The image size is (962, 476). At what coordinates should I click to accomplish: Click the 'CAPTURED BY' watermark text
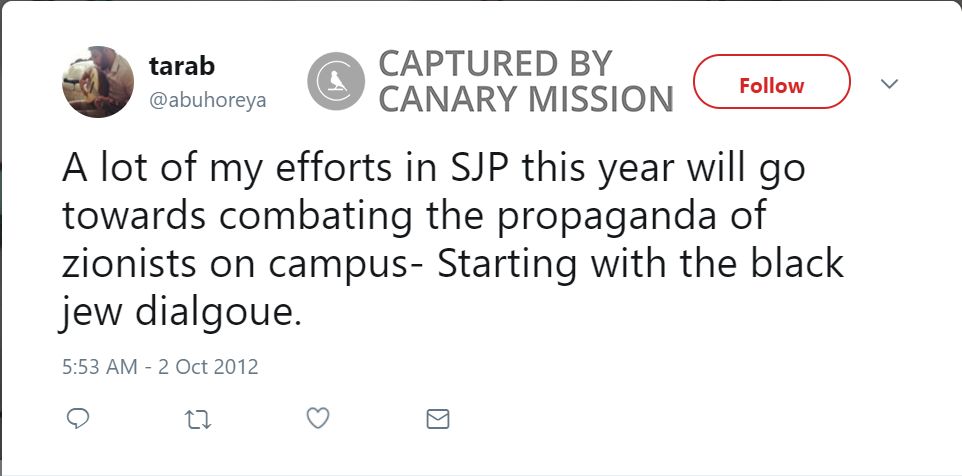[x=495, y=65]
